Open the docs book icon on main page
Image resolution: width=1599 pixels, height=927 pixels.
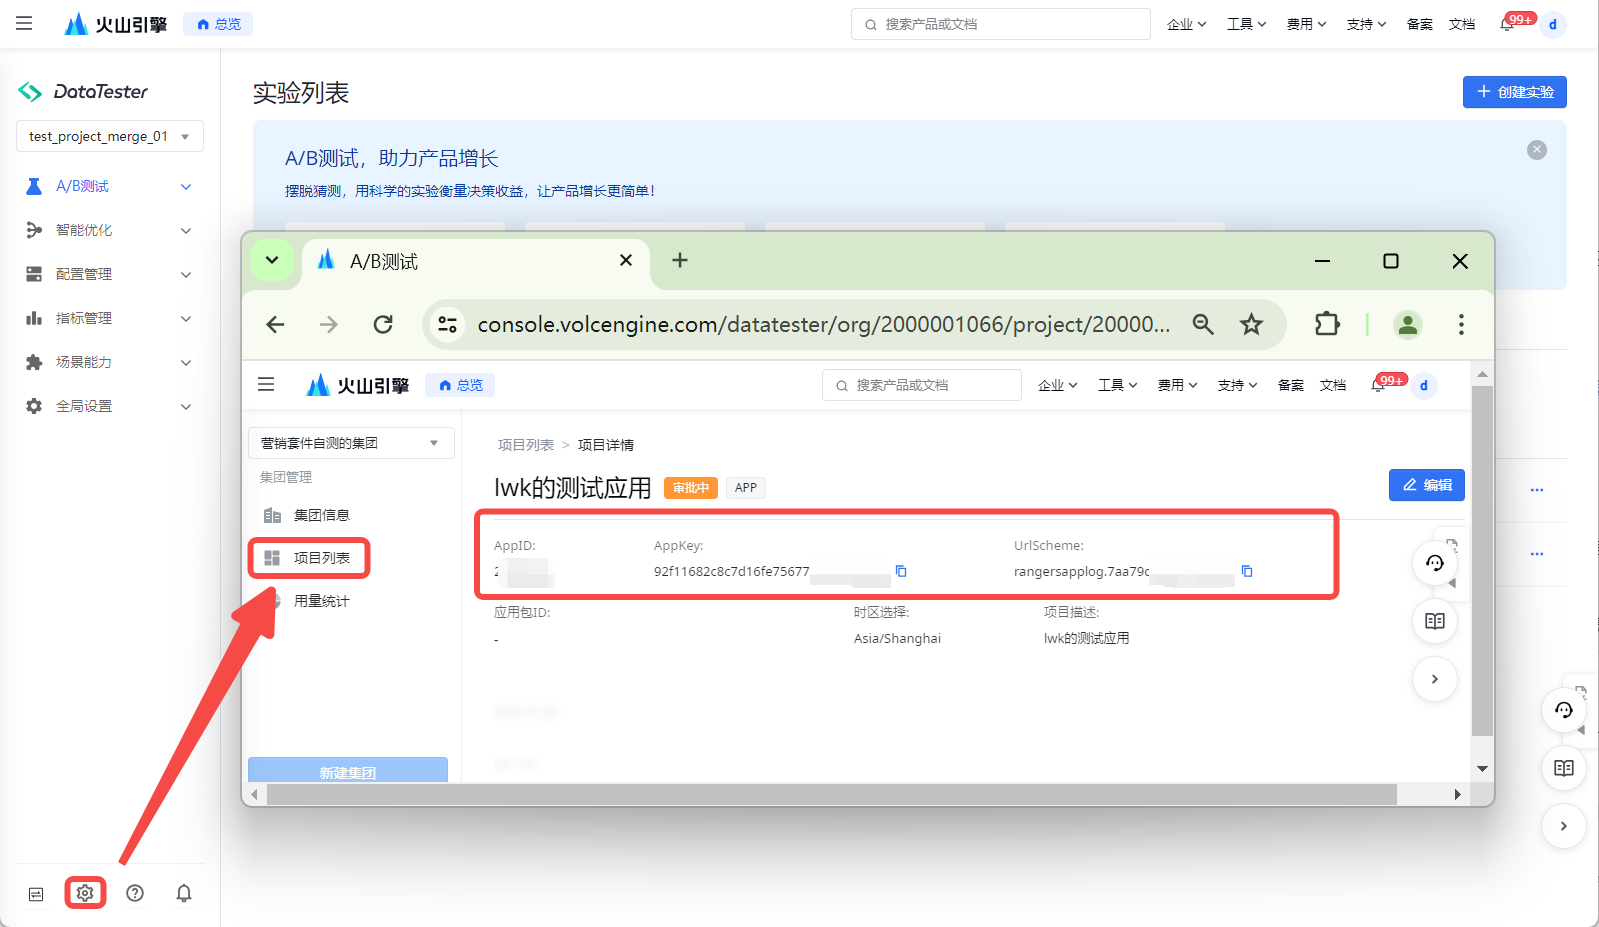1564,768
